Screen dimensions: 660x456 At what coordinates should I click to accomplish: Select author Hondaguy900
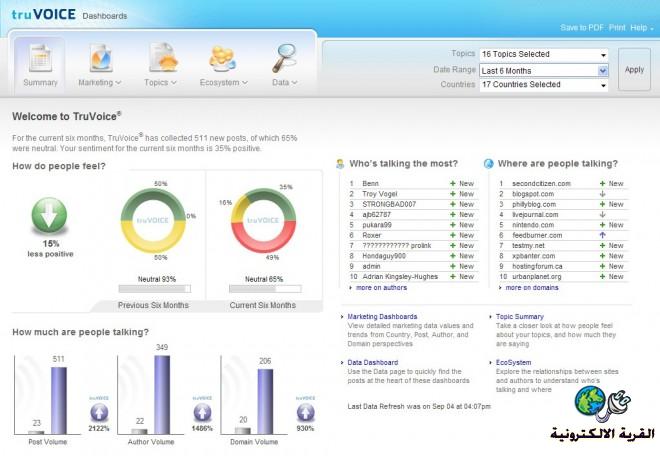click(x=384, y=256)
